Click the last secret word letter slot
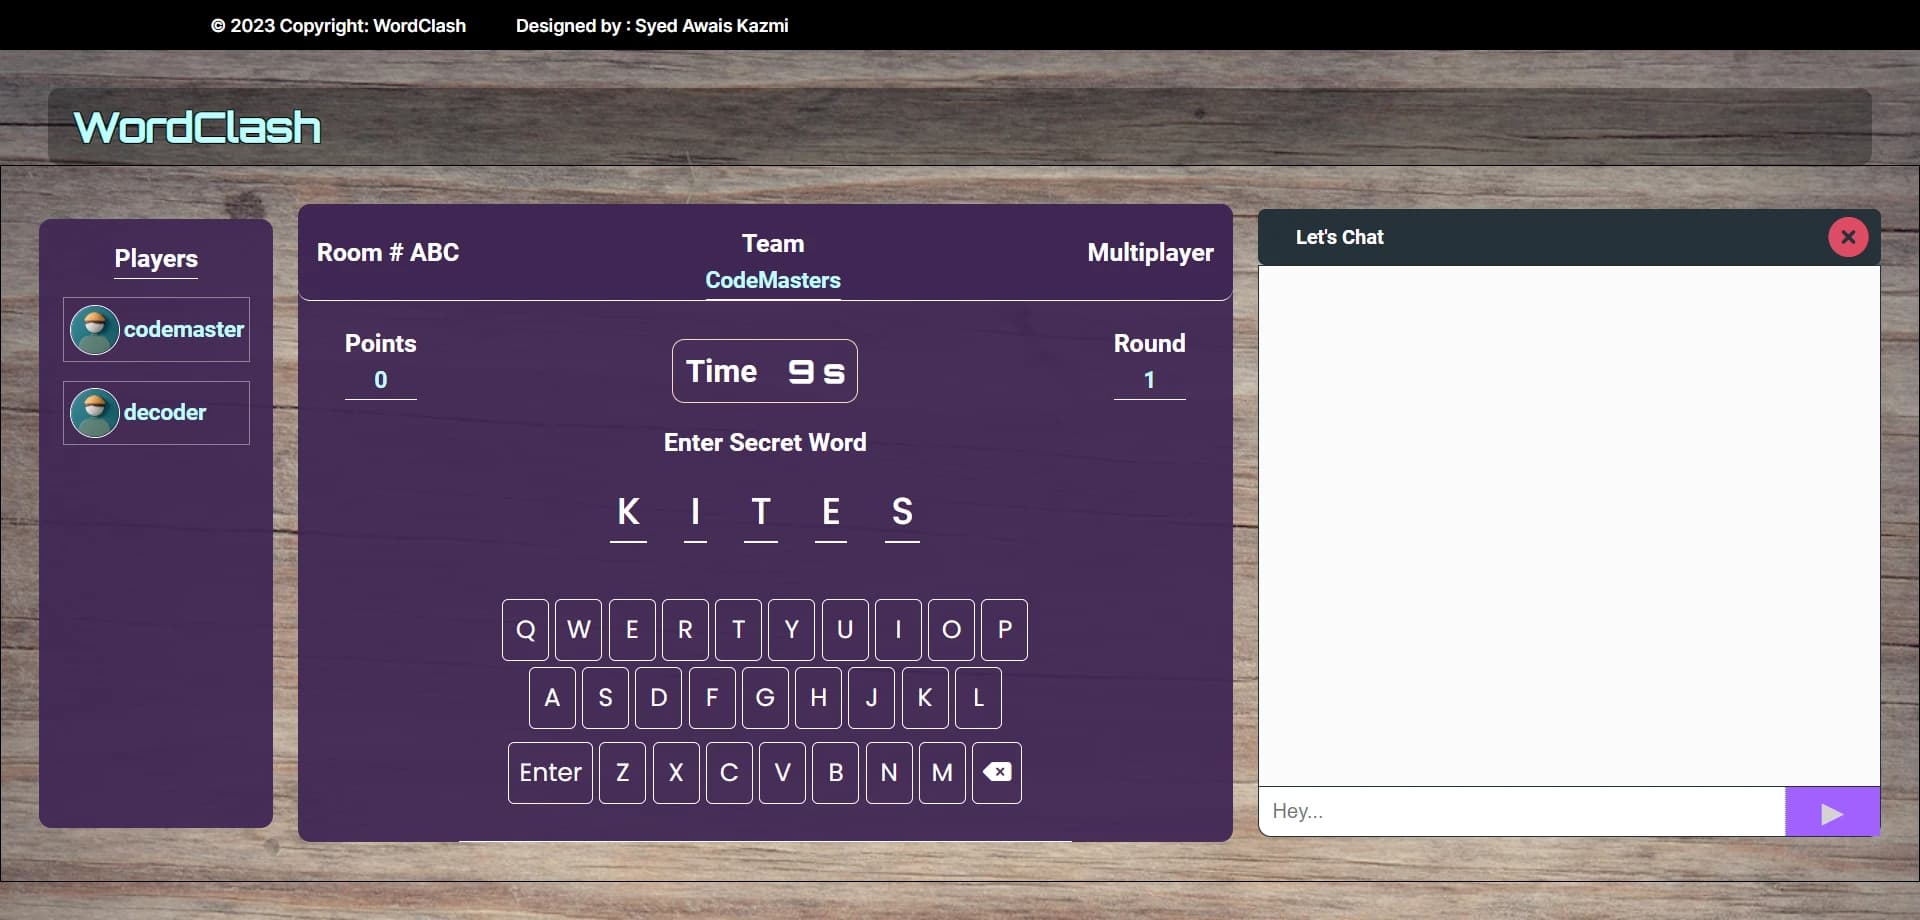 (x=902, y=514)
